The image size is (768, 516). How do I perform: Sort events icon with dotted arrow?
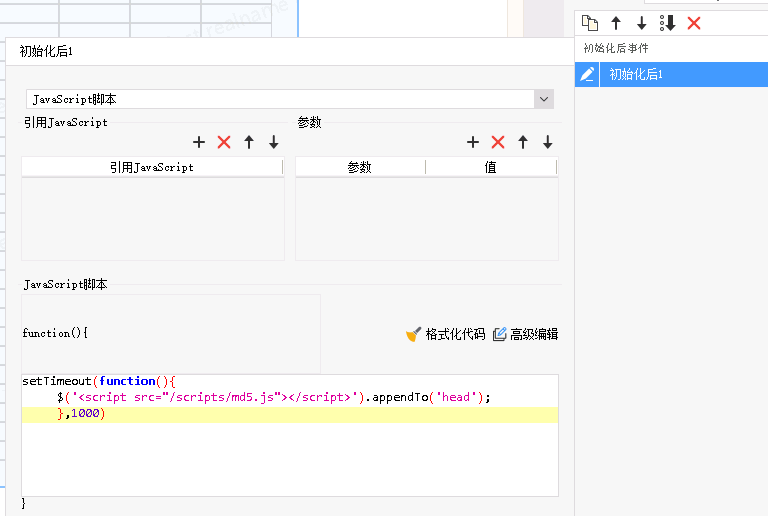pyautogui.click(x=668, y=23)
